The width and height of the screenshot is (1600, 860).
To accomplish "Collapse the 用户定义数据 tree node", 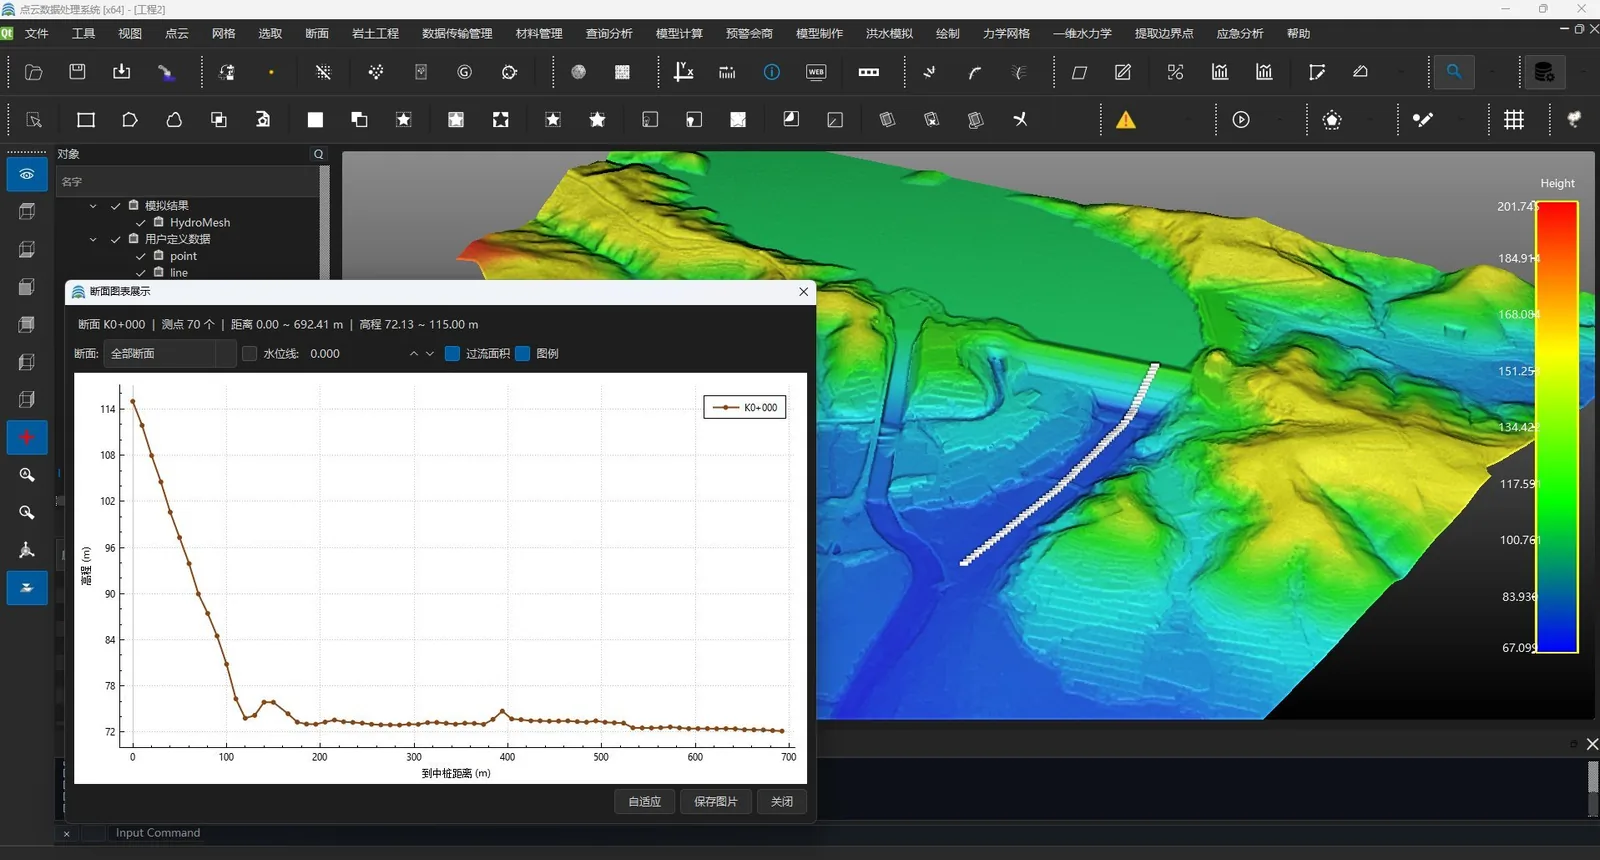I will pyautogui.click(x=93, y=240).
